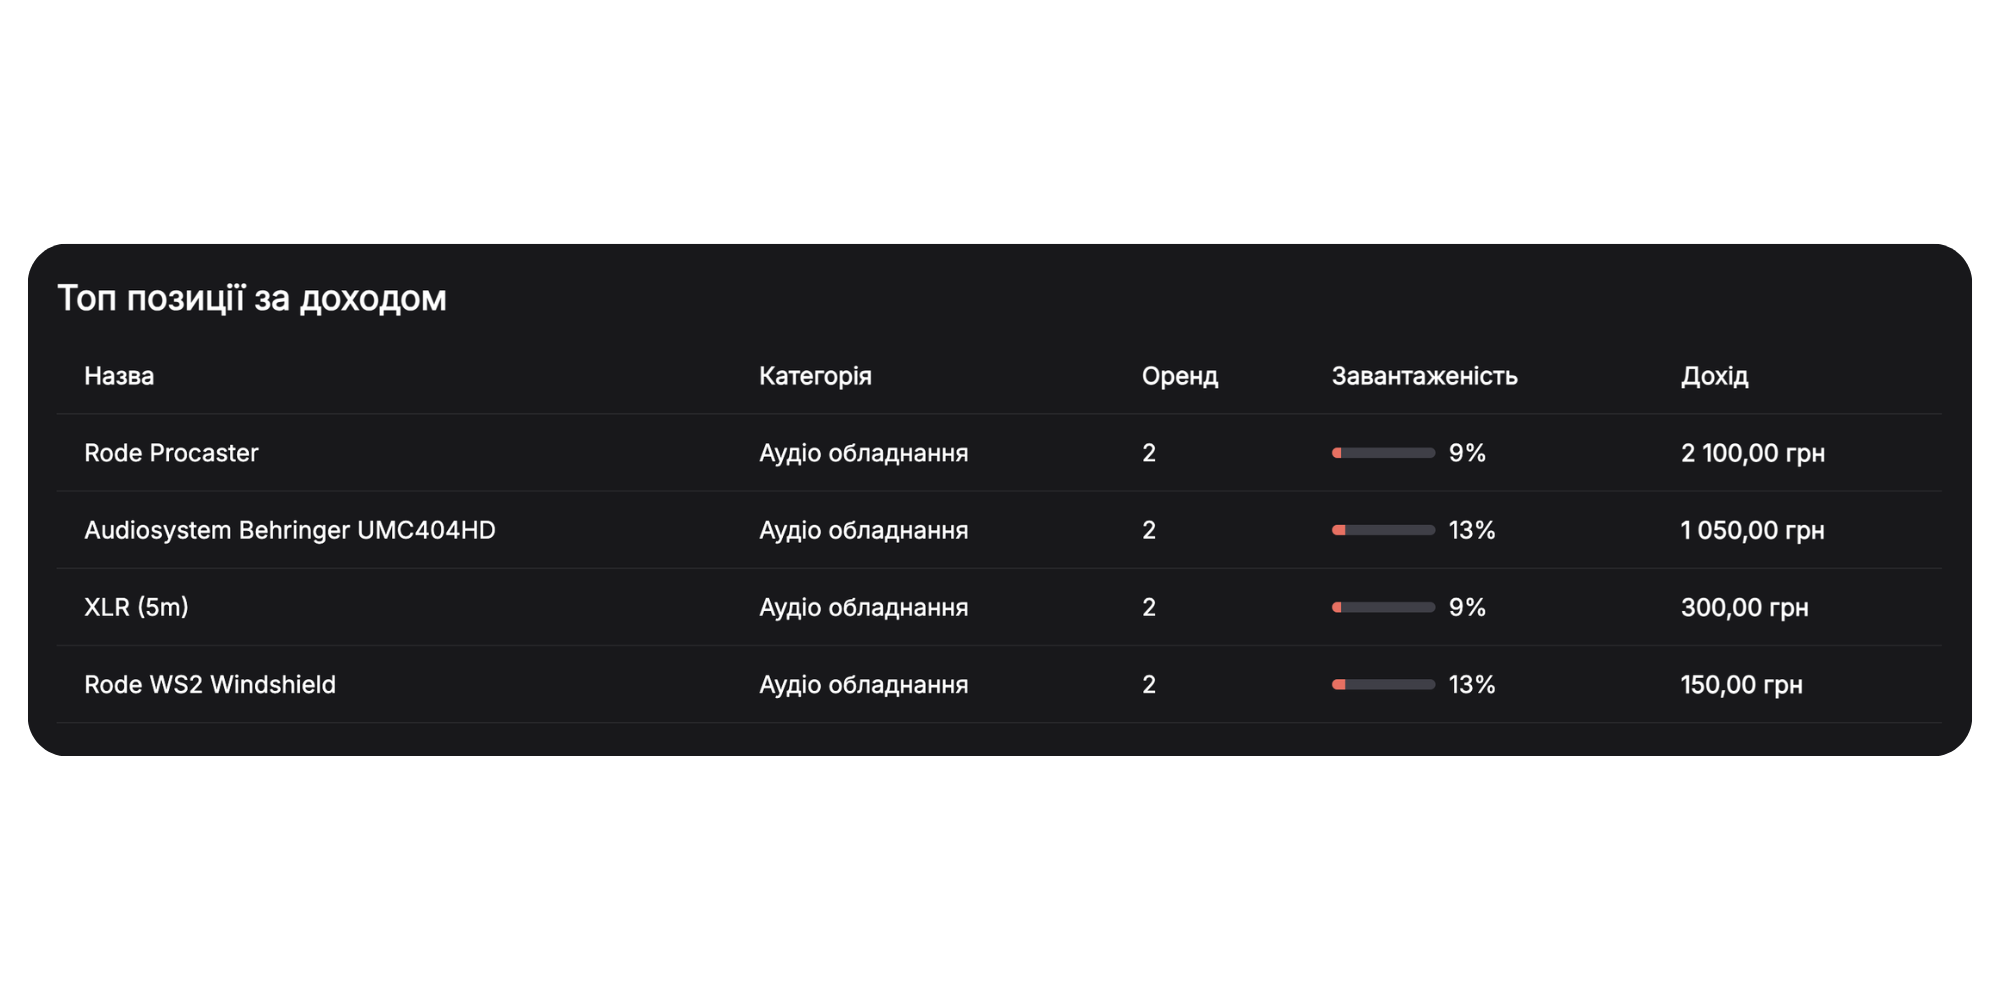Click the Rode WS2 Windshield progress bar
2000x1000 pixels.
click(x=1383, y=684)
